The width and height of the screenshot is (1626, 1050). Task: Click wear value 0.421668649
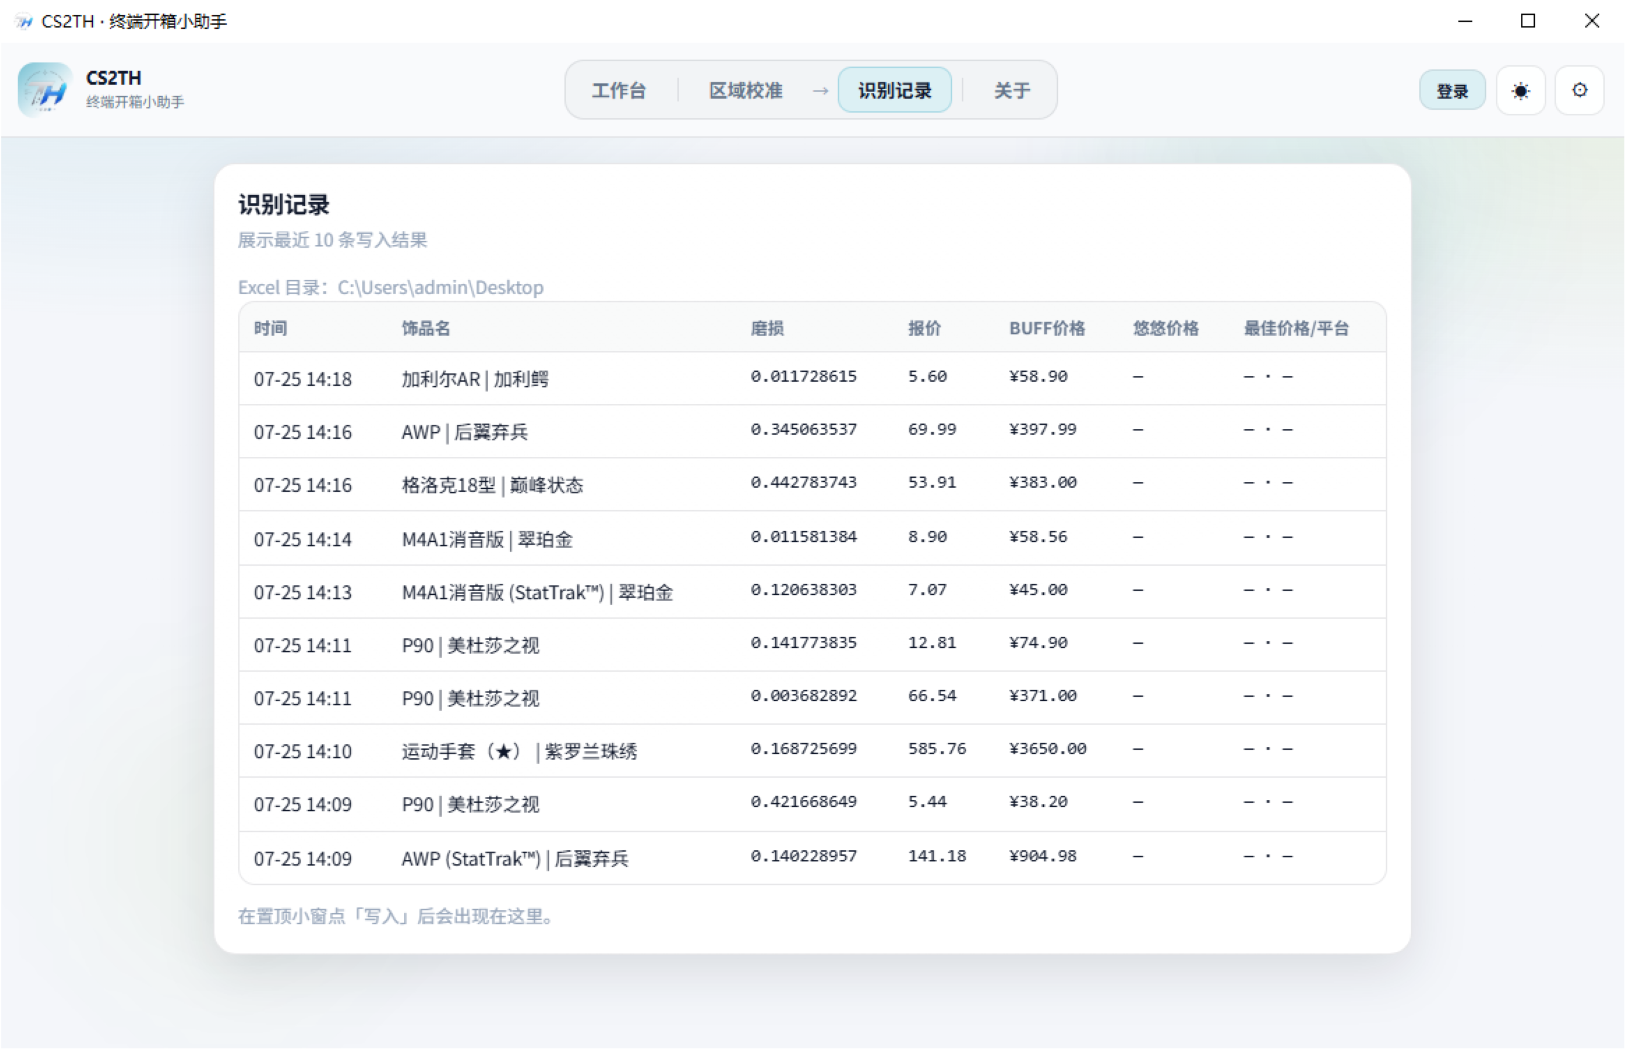803,802
